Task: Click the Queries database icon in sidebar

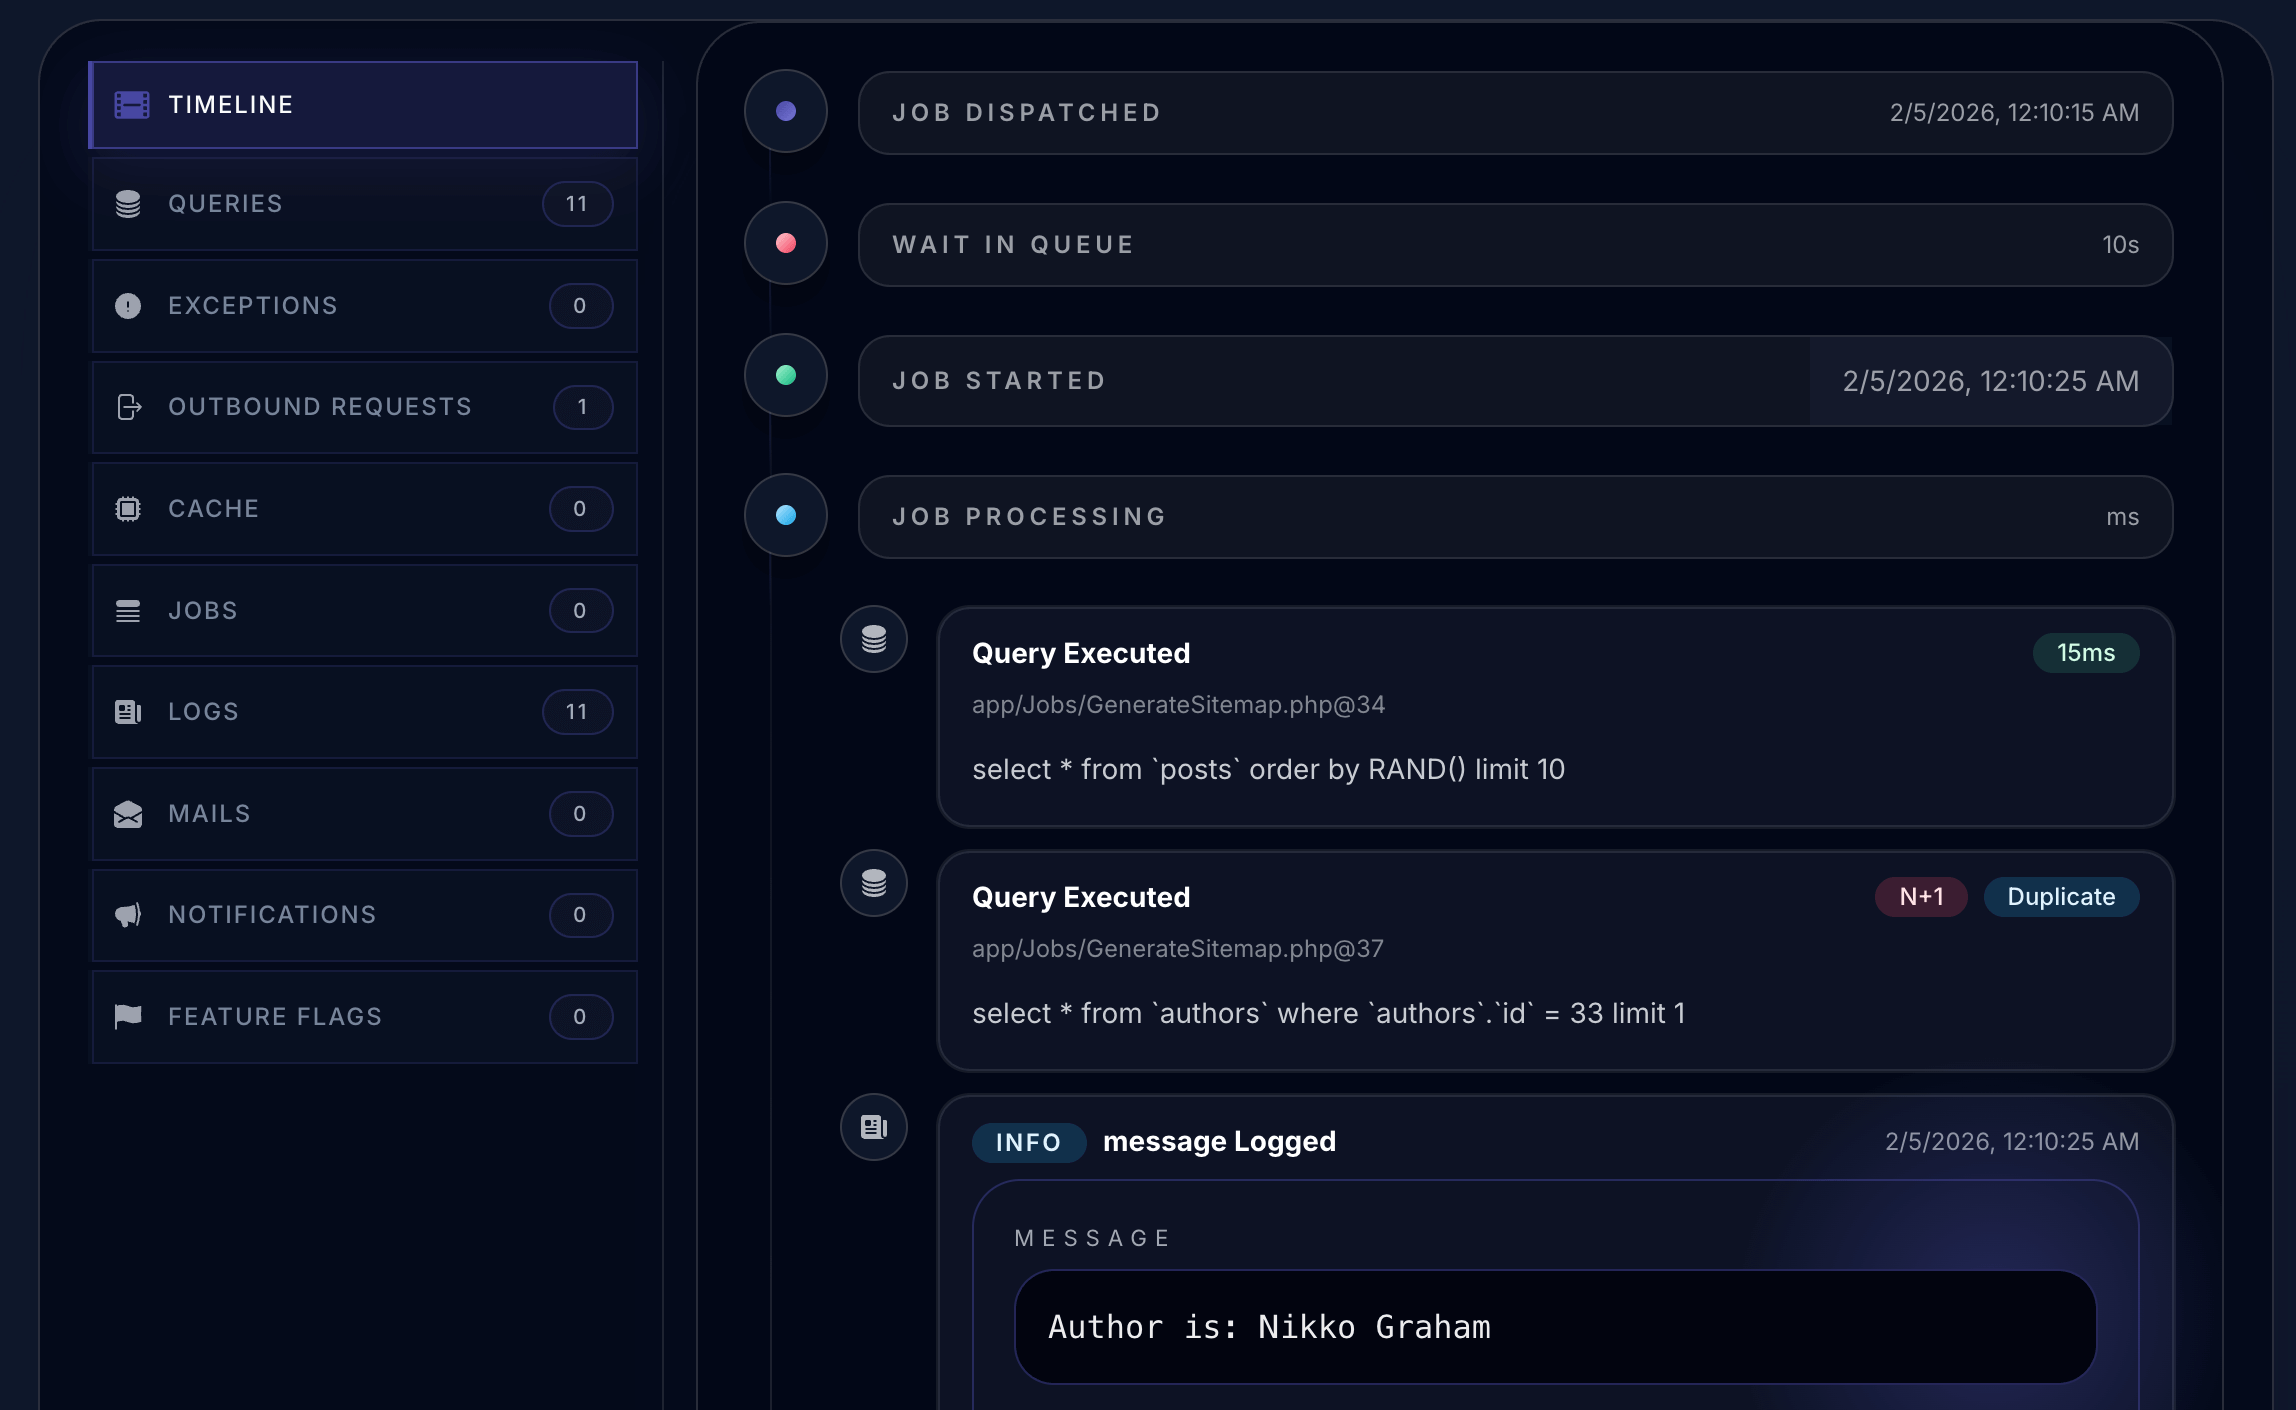Action: [128, 204]
